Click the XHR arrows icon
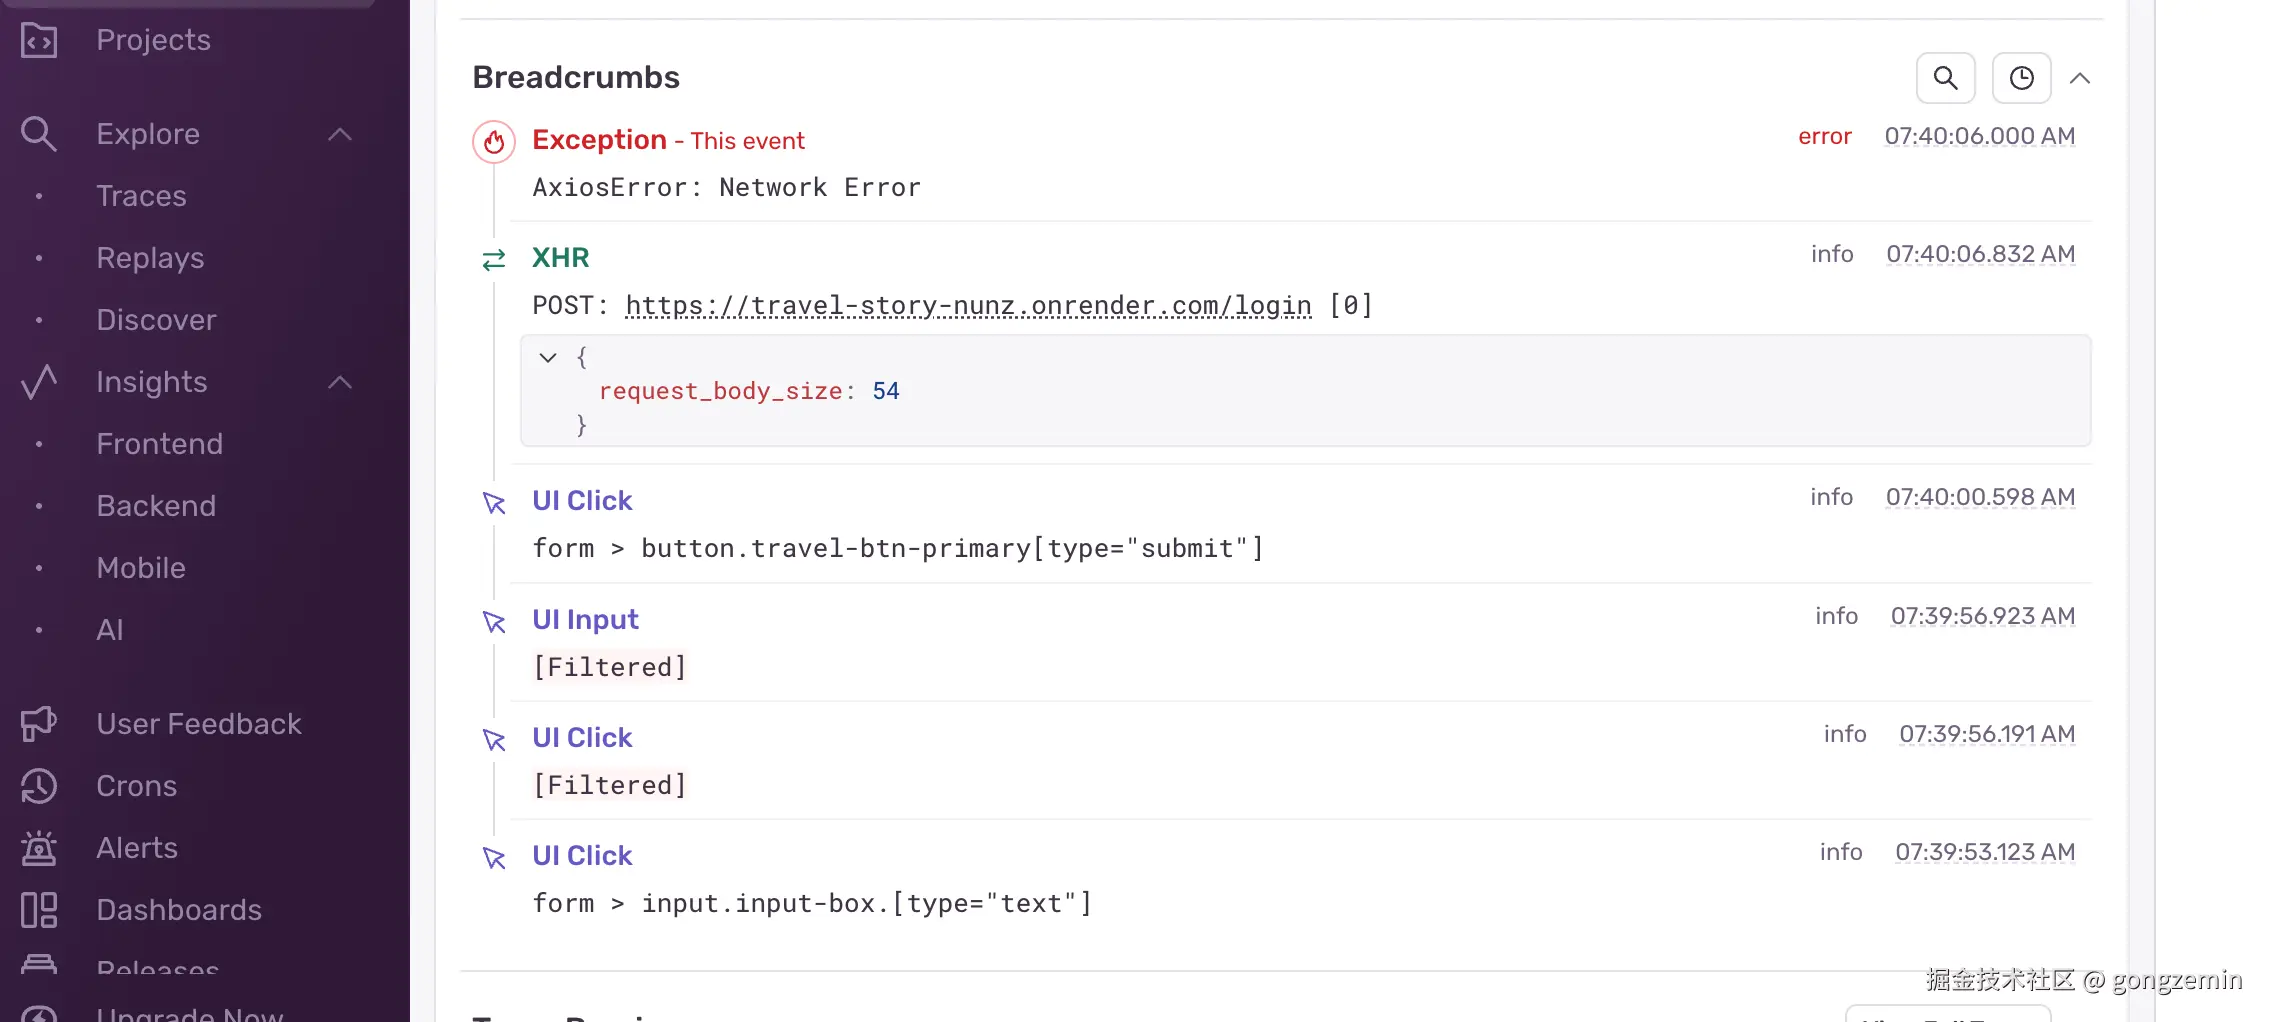 (x=494, y=260)
